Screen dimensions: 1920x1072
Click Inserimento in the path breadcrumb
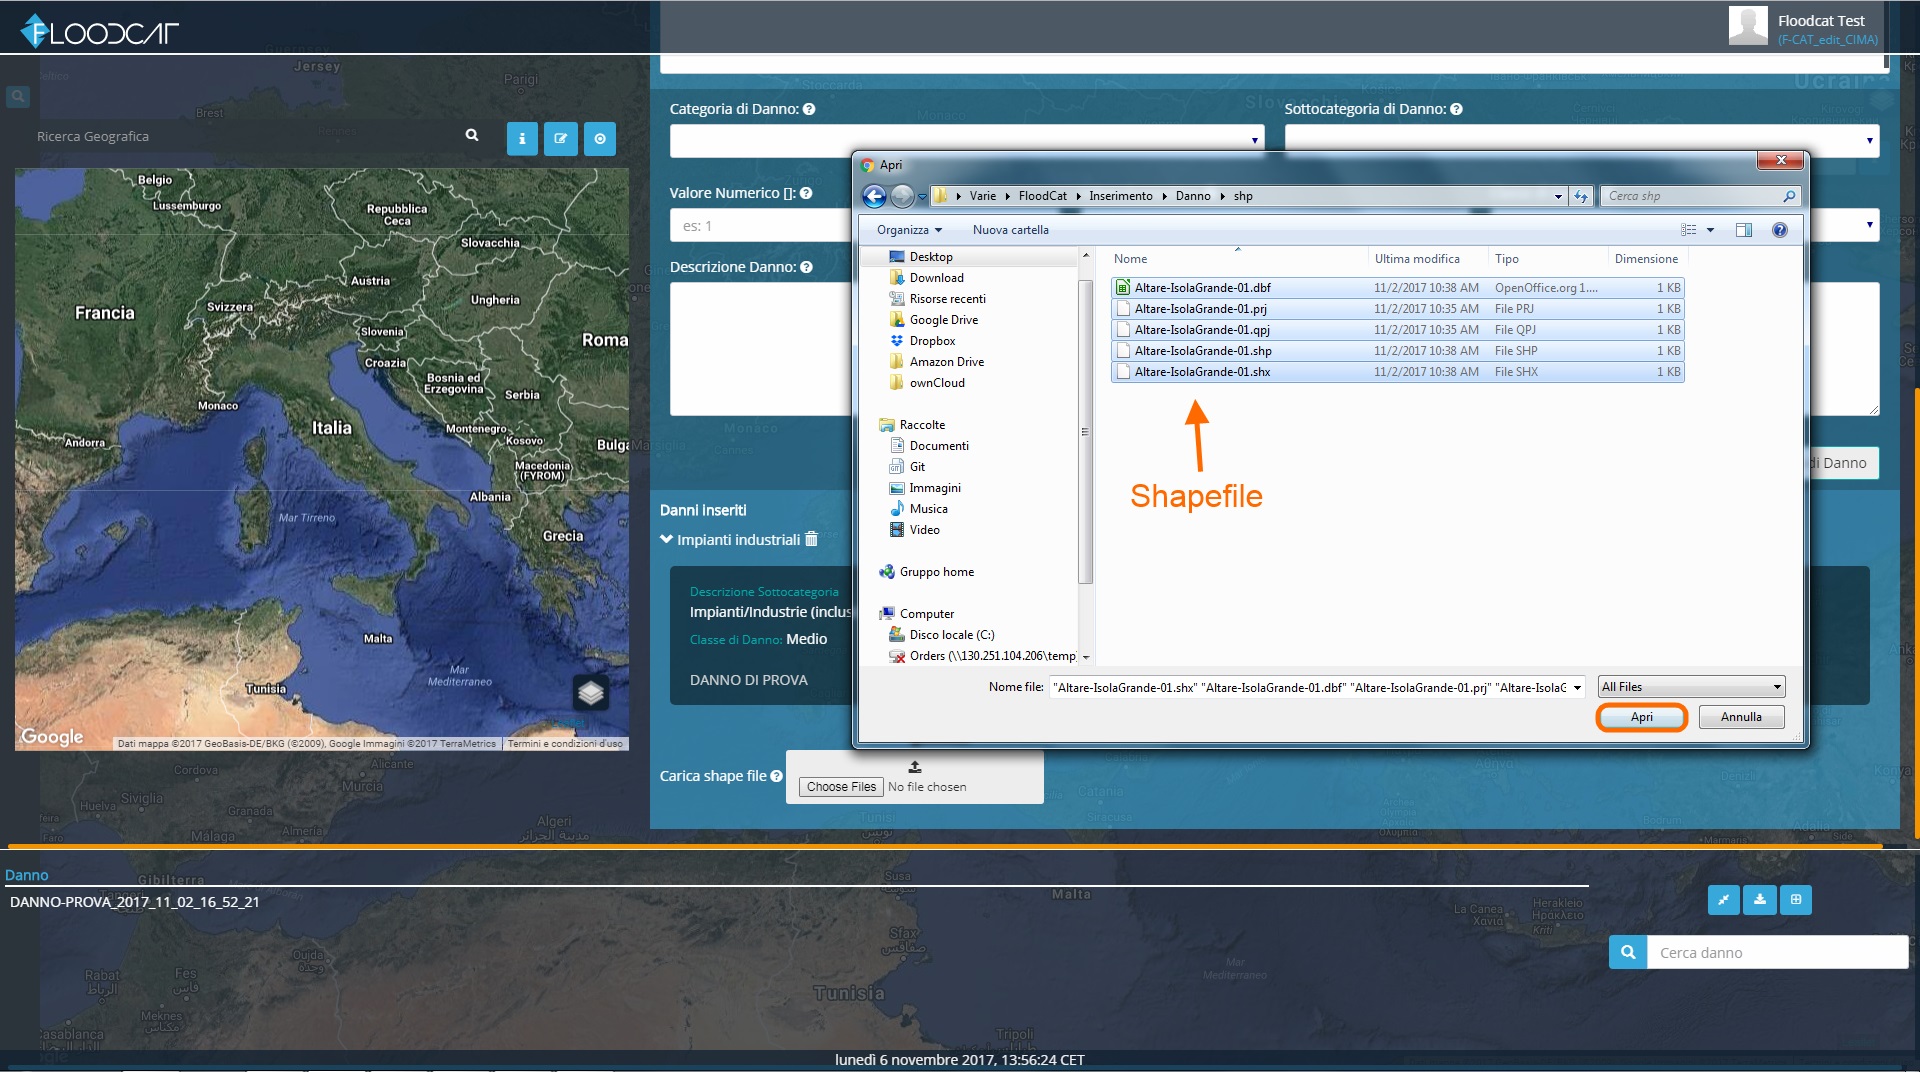tap(1120, 196)
